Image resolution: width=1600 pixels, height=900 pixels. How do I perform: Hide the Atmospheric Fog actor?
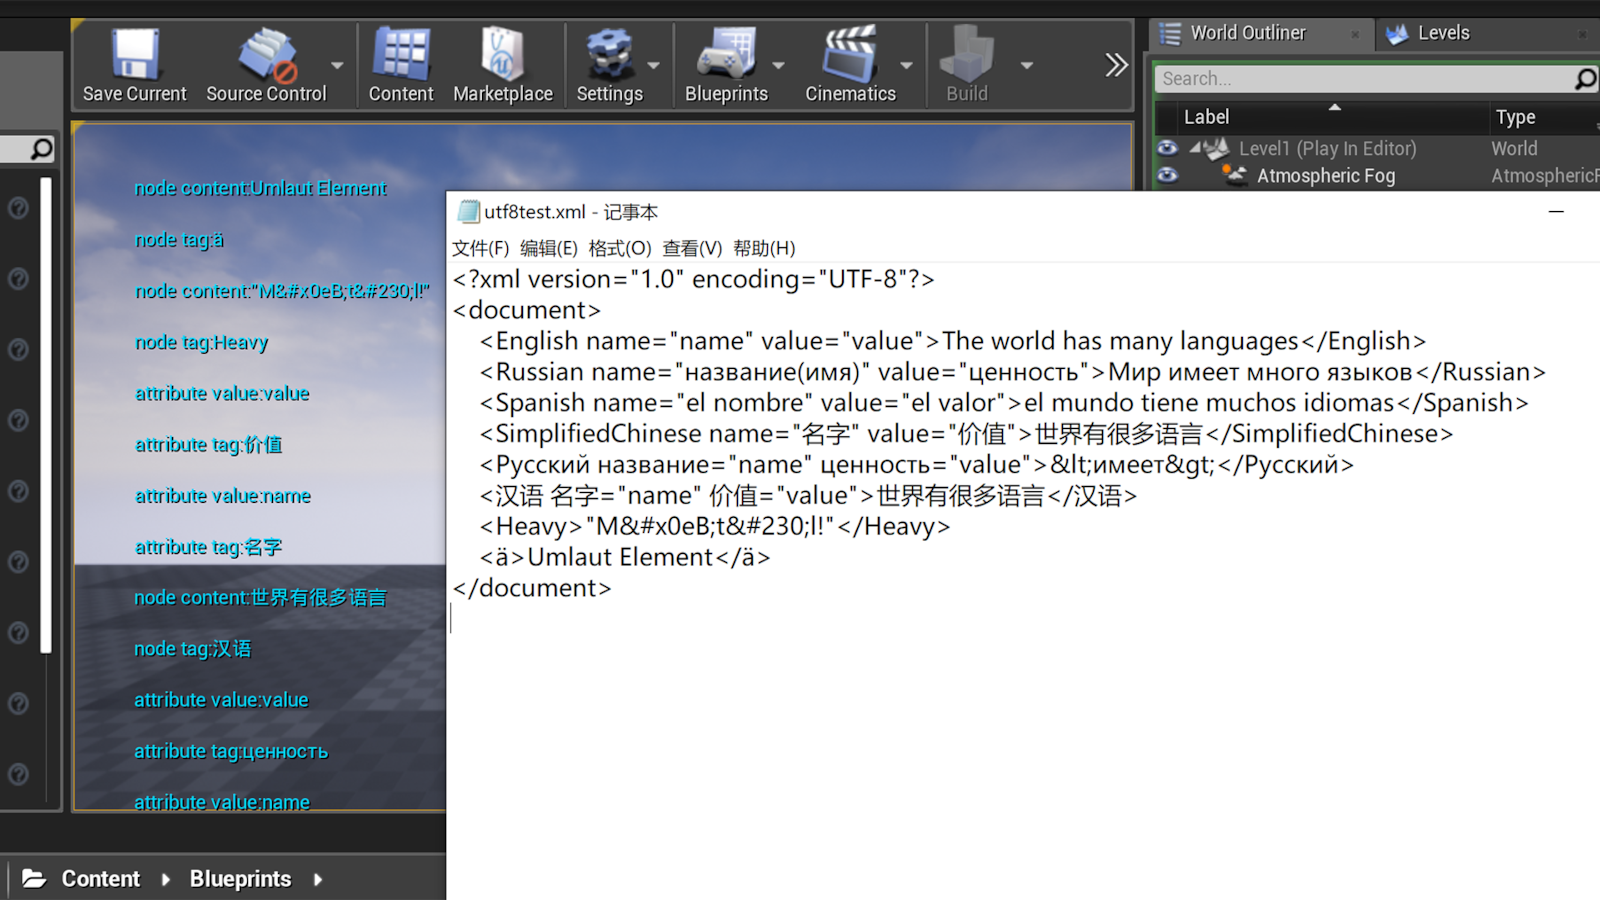1167,175
